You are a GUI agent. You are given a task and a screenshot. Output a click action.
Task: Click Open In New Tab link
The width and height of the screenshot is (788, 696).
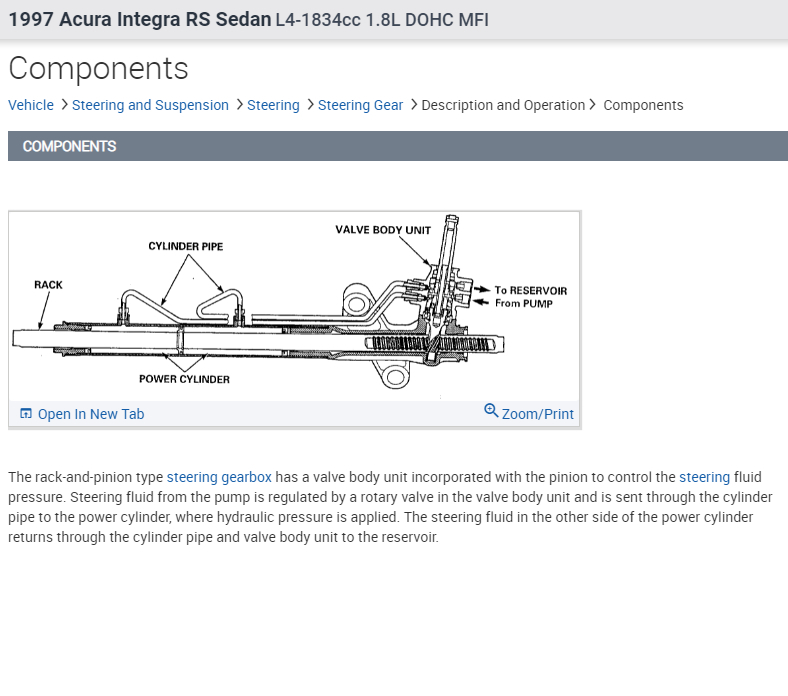click(x=91, y=414)
